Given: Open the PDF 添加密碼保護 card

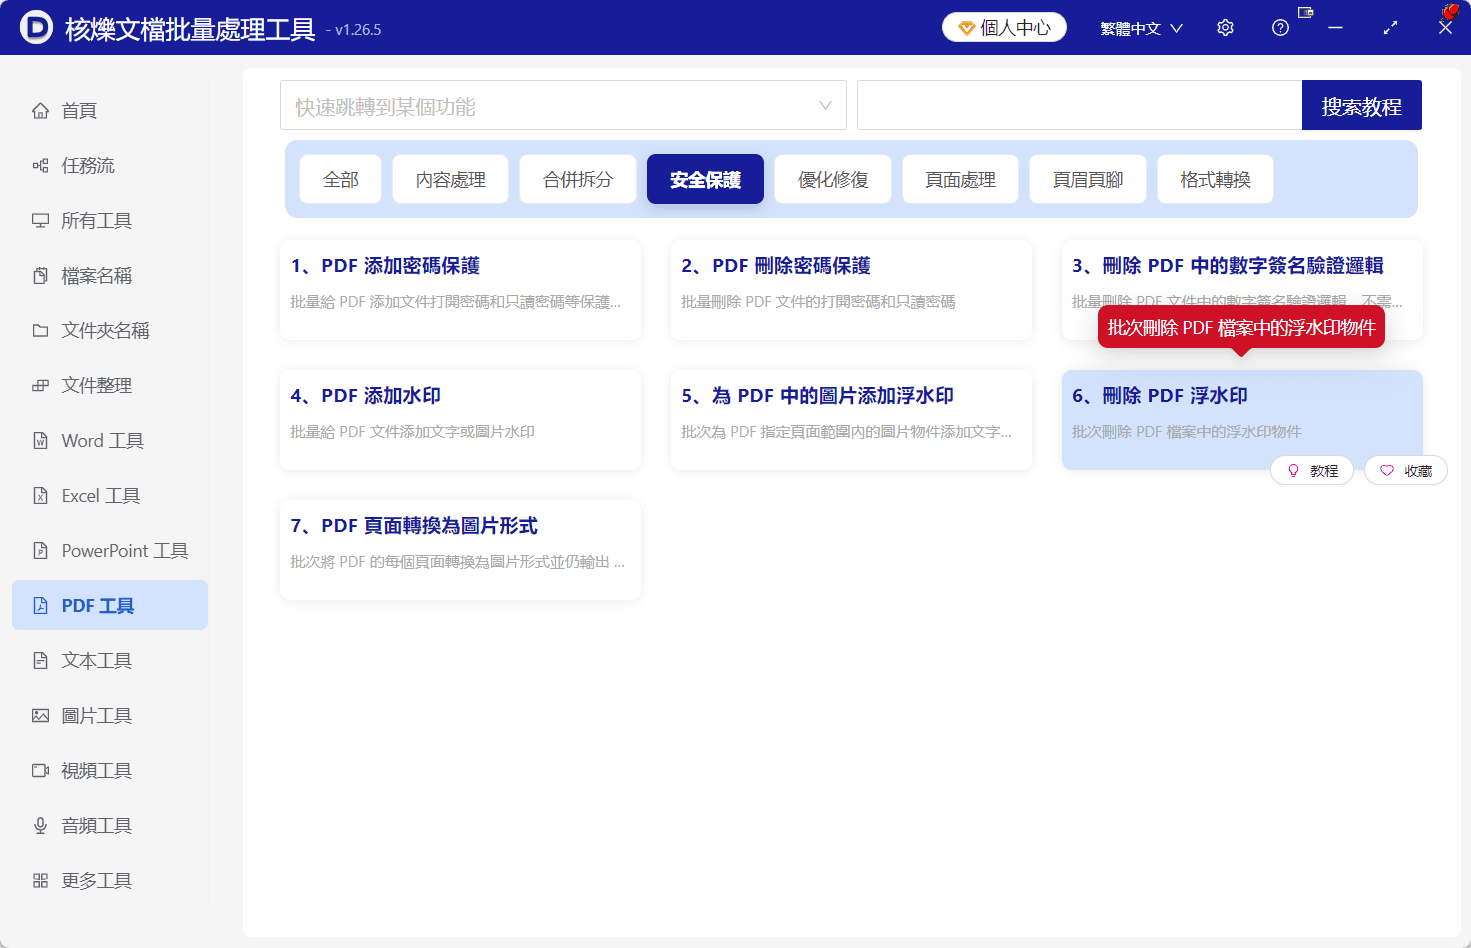Looking at the screenshot, I should tap(460, 290).
